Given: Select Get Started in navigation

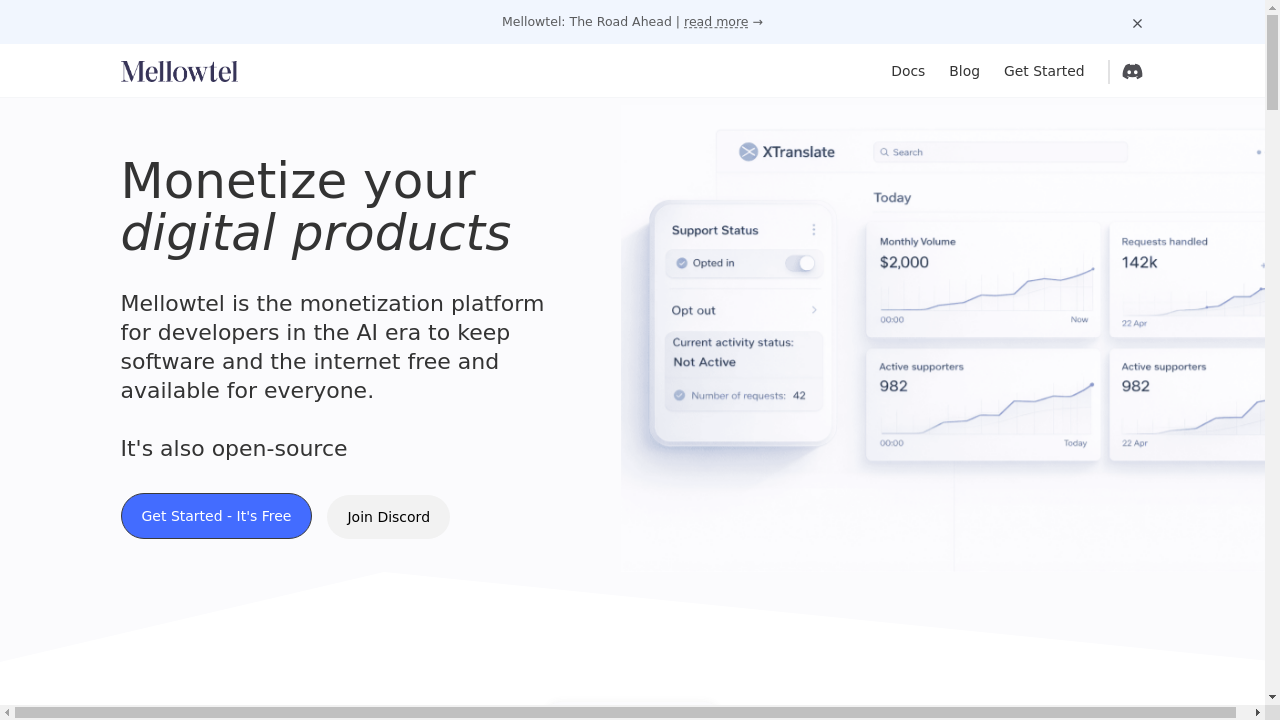Looking at the screenshot, I should pos(1044,71).
